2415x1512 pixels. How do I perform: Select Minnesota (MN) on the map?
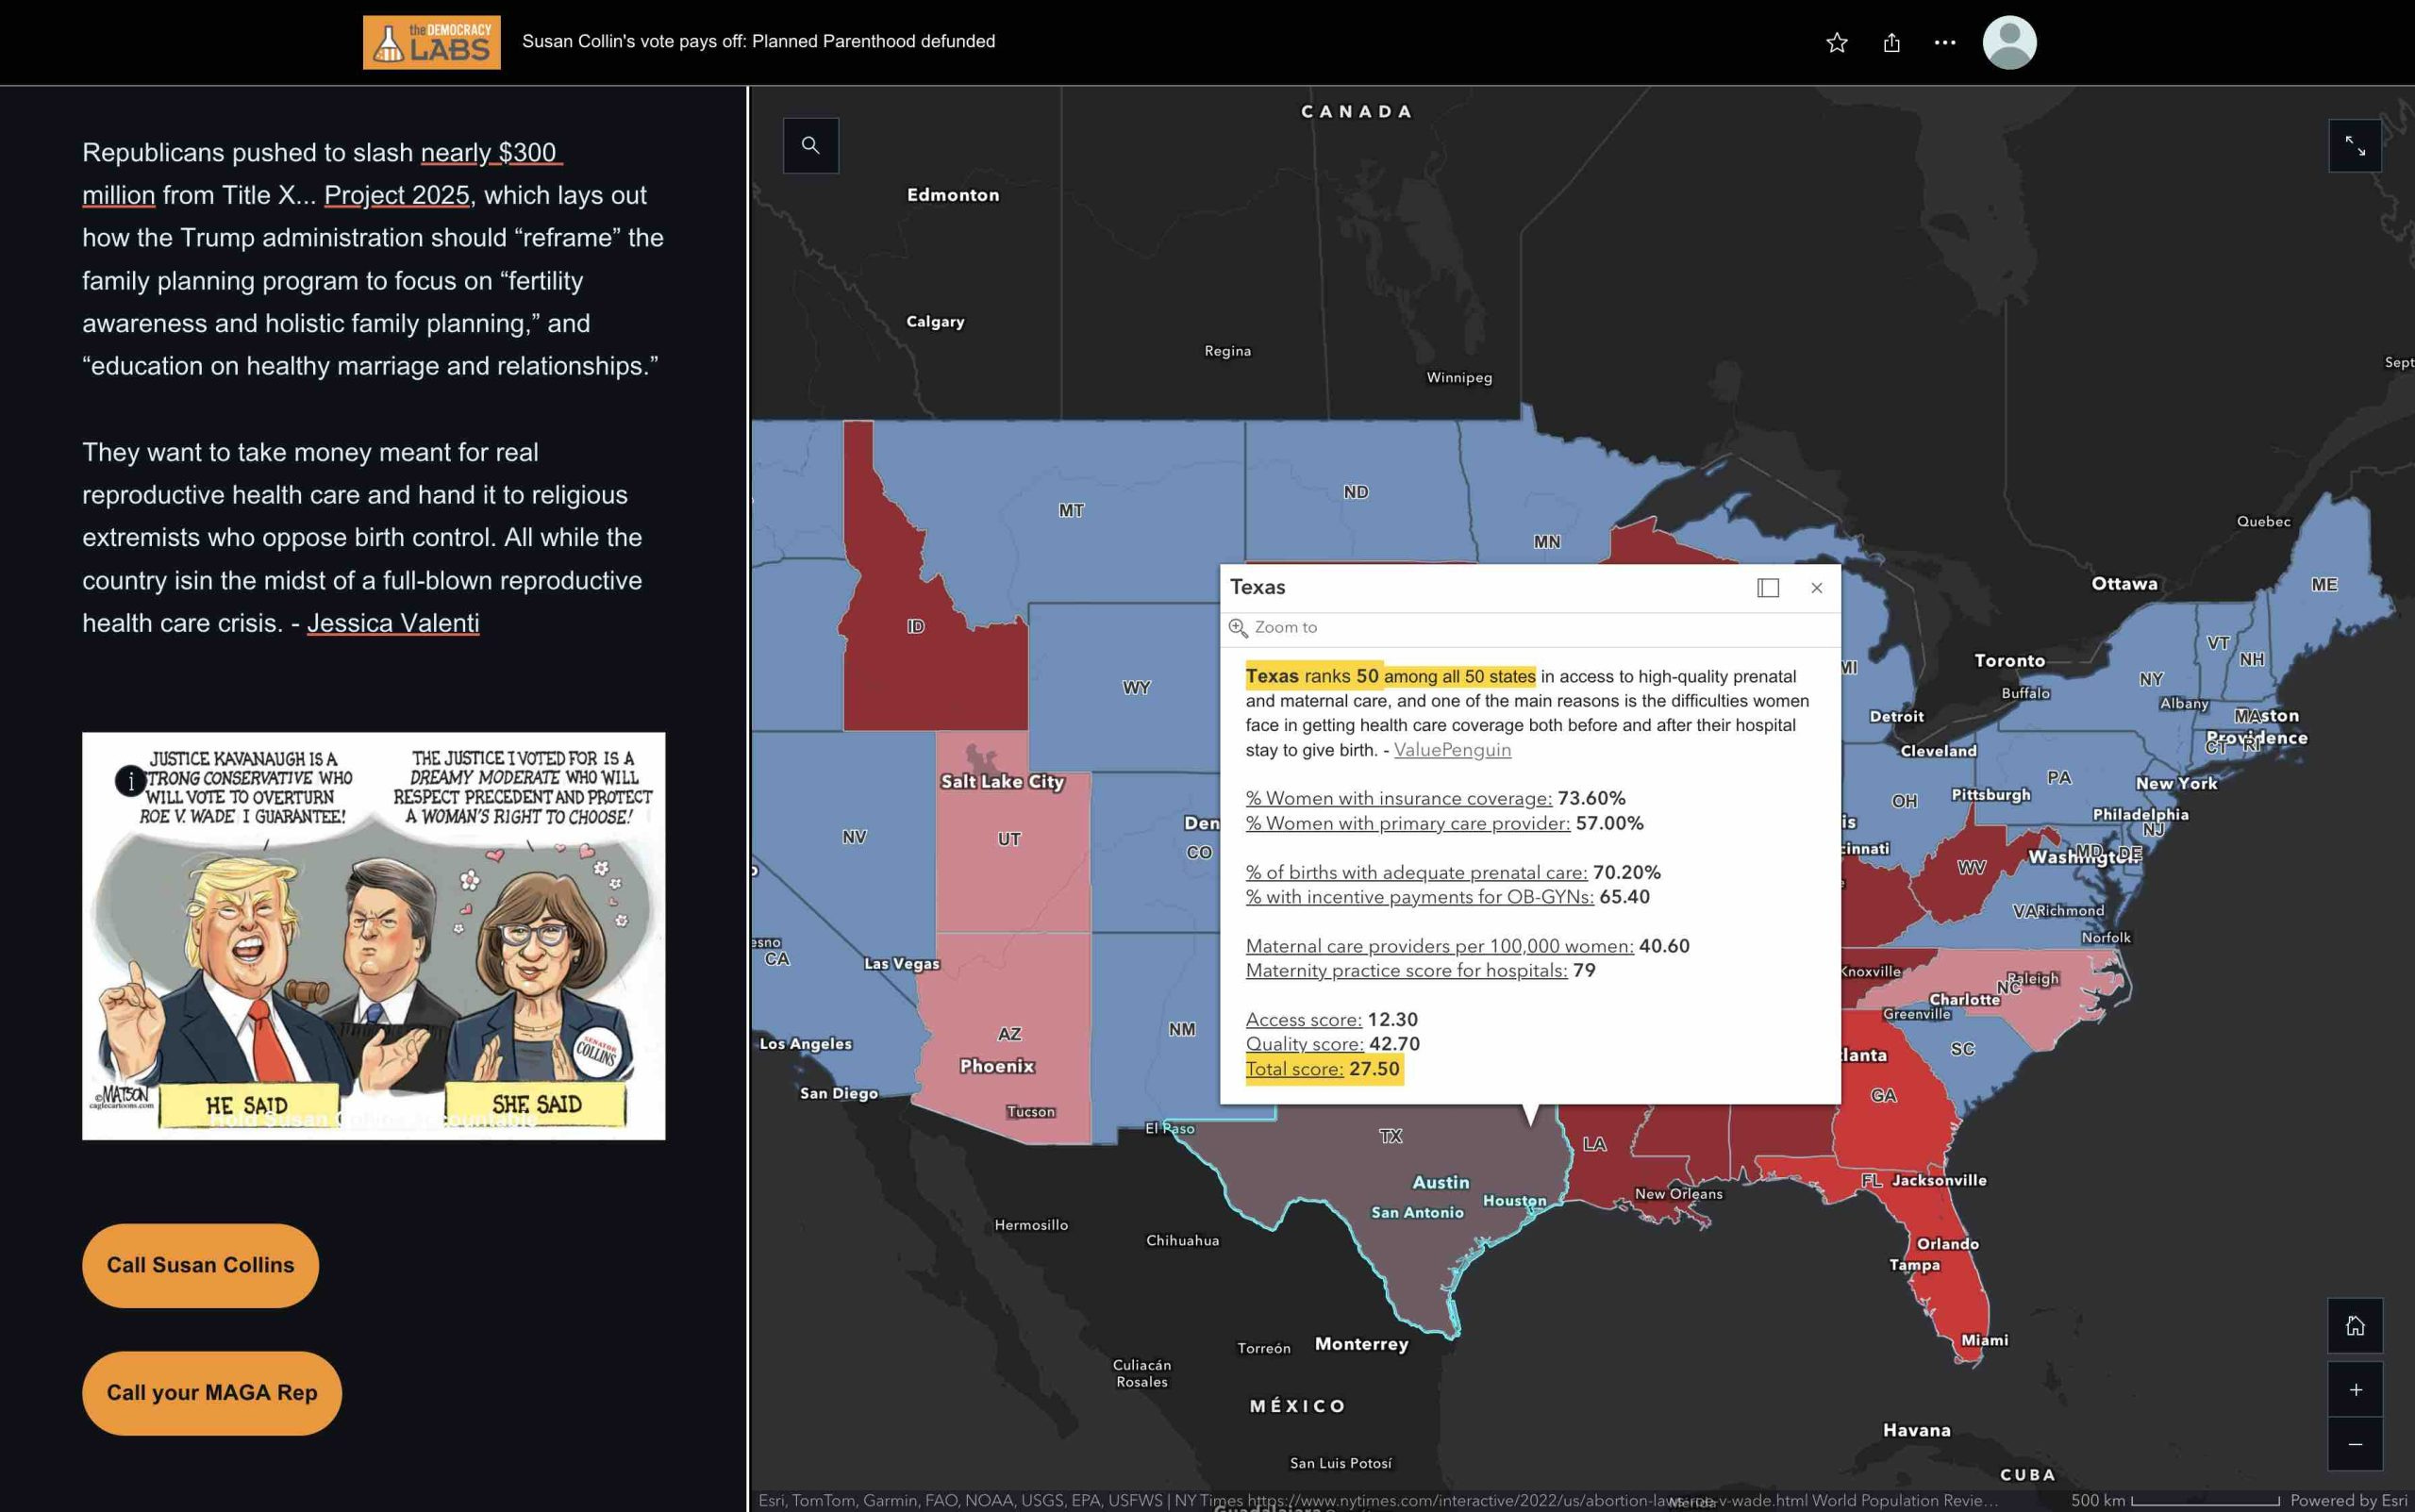1547,542
